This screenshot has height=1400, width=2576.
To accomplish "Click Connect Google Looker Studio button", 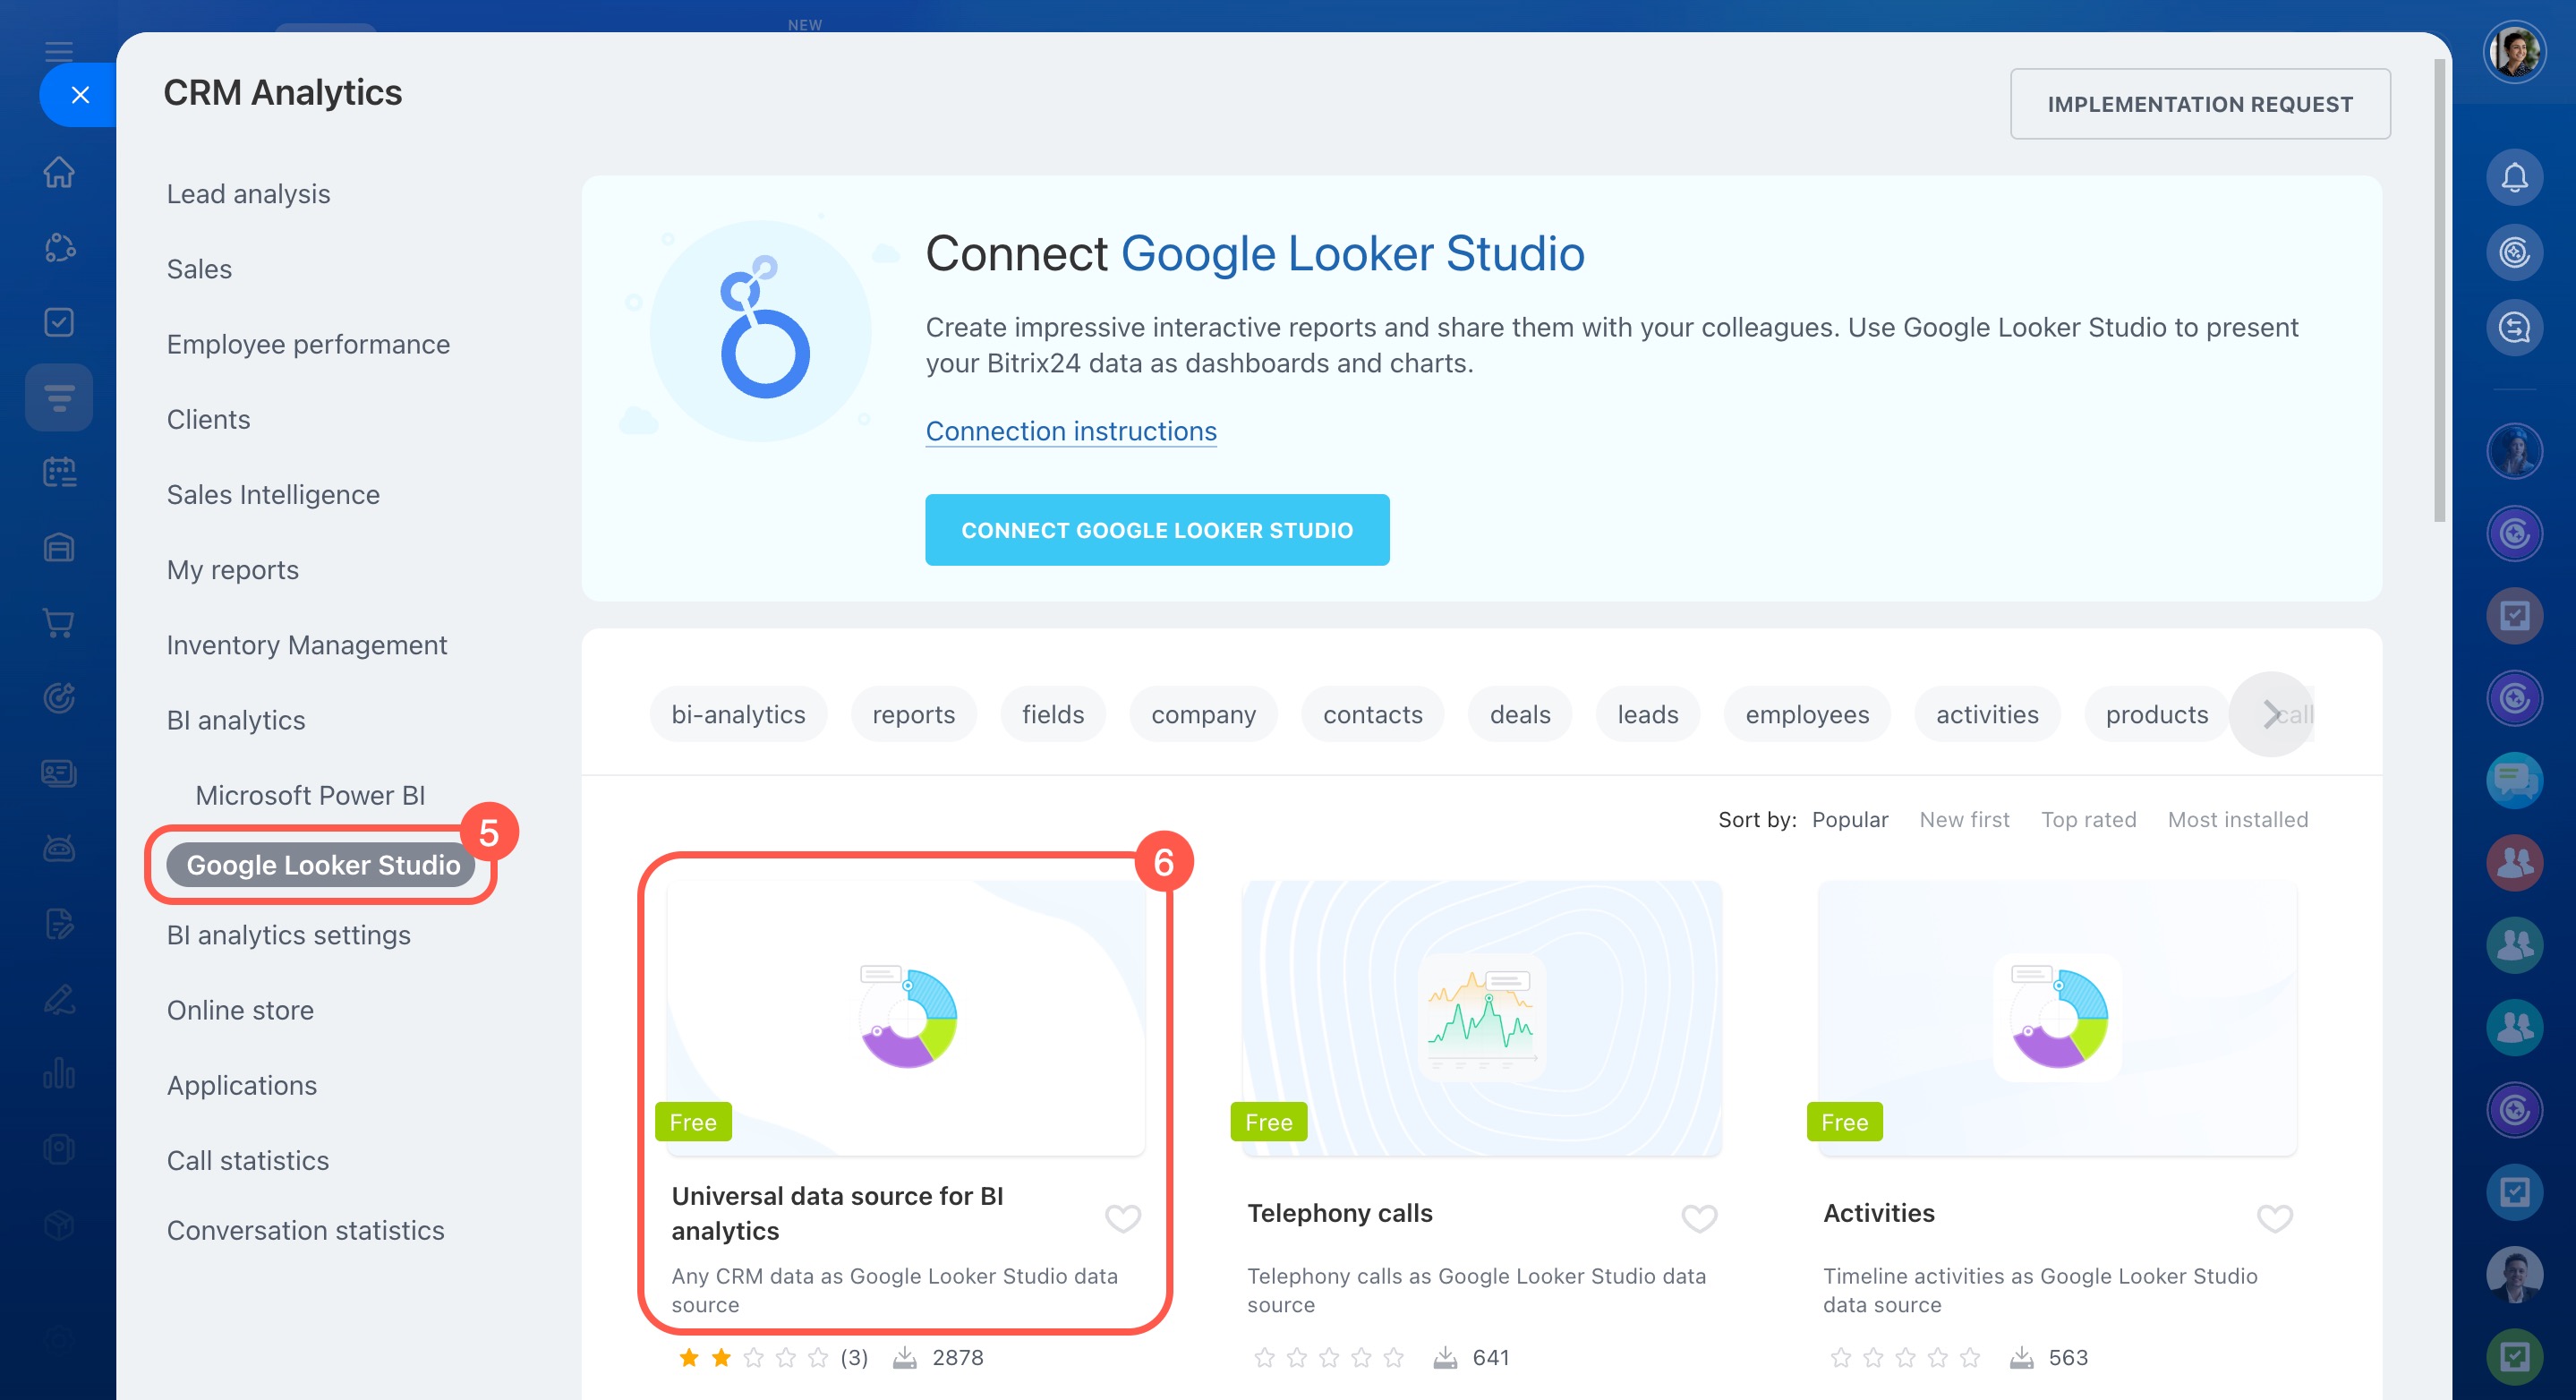I will click(1156, 530).
